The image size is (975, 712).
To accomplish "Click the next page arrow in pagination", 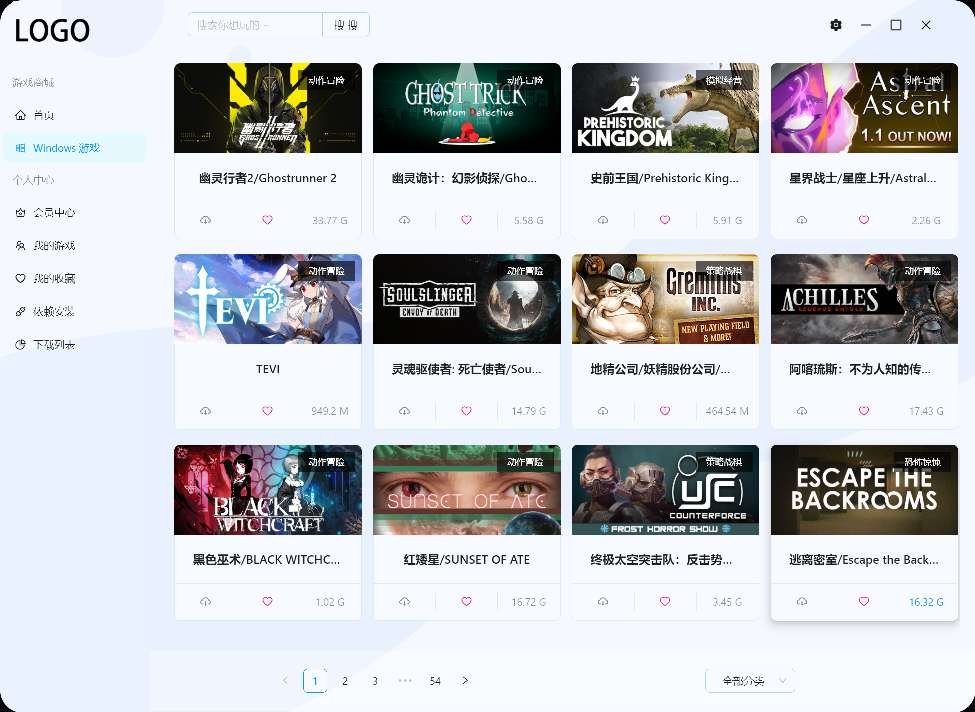I will point(465,681).
